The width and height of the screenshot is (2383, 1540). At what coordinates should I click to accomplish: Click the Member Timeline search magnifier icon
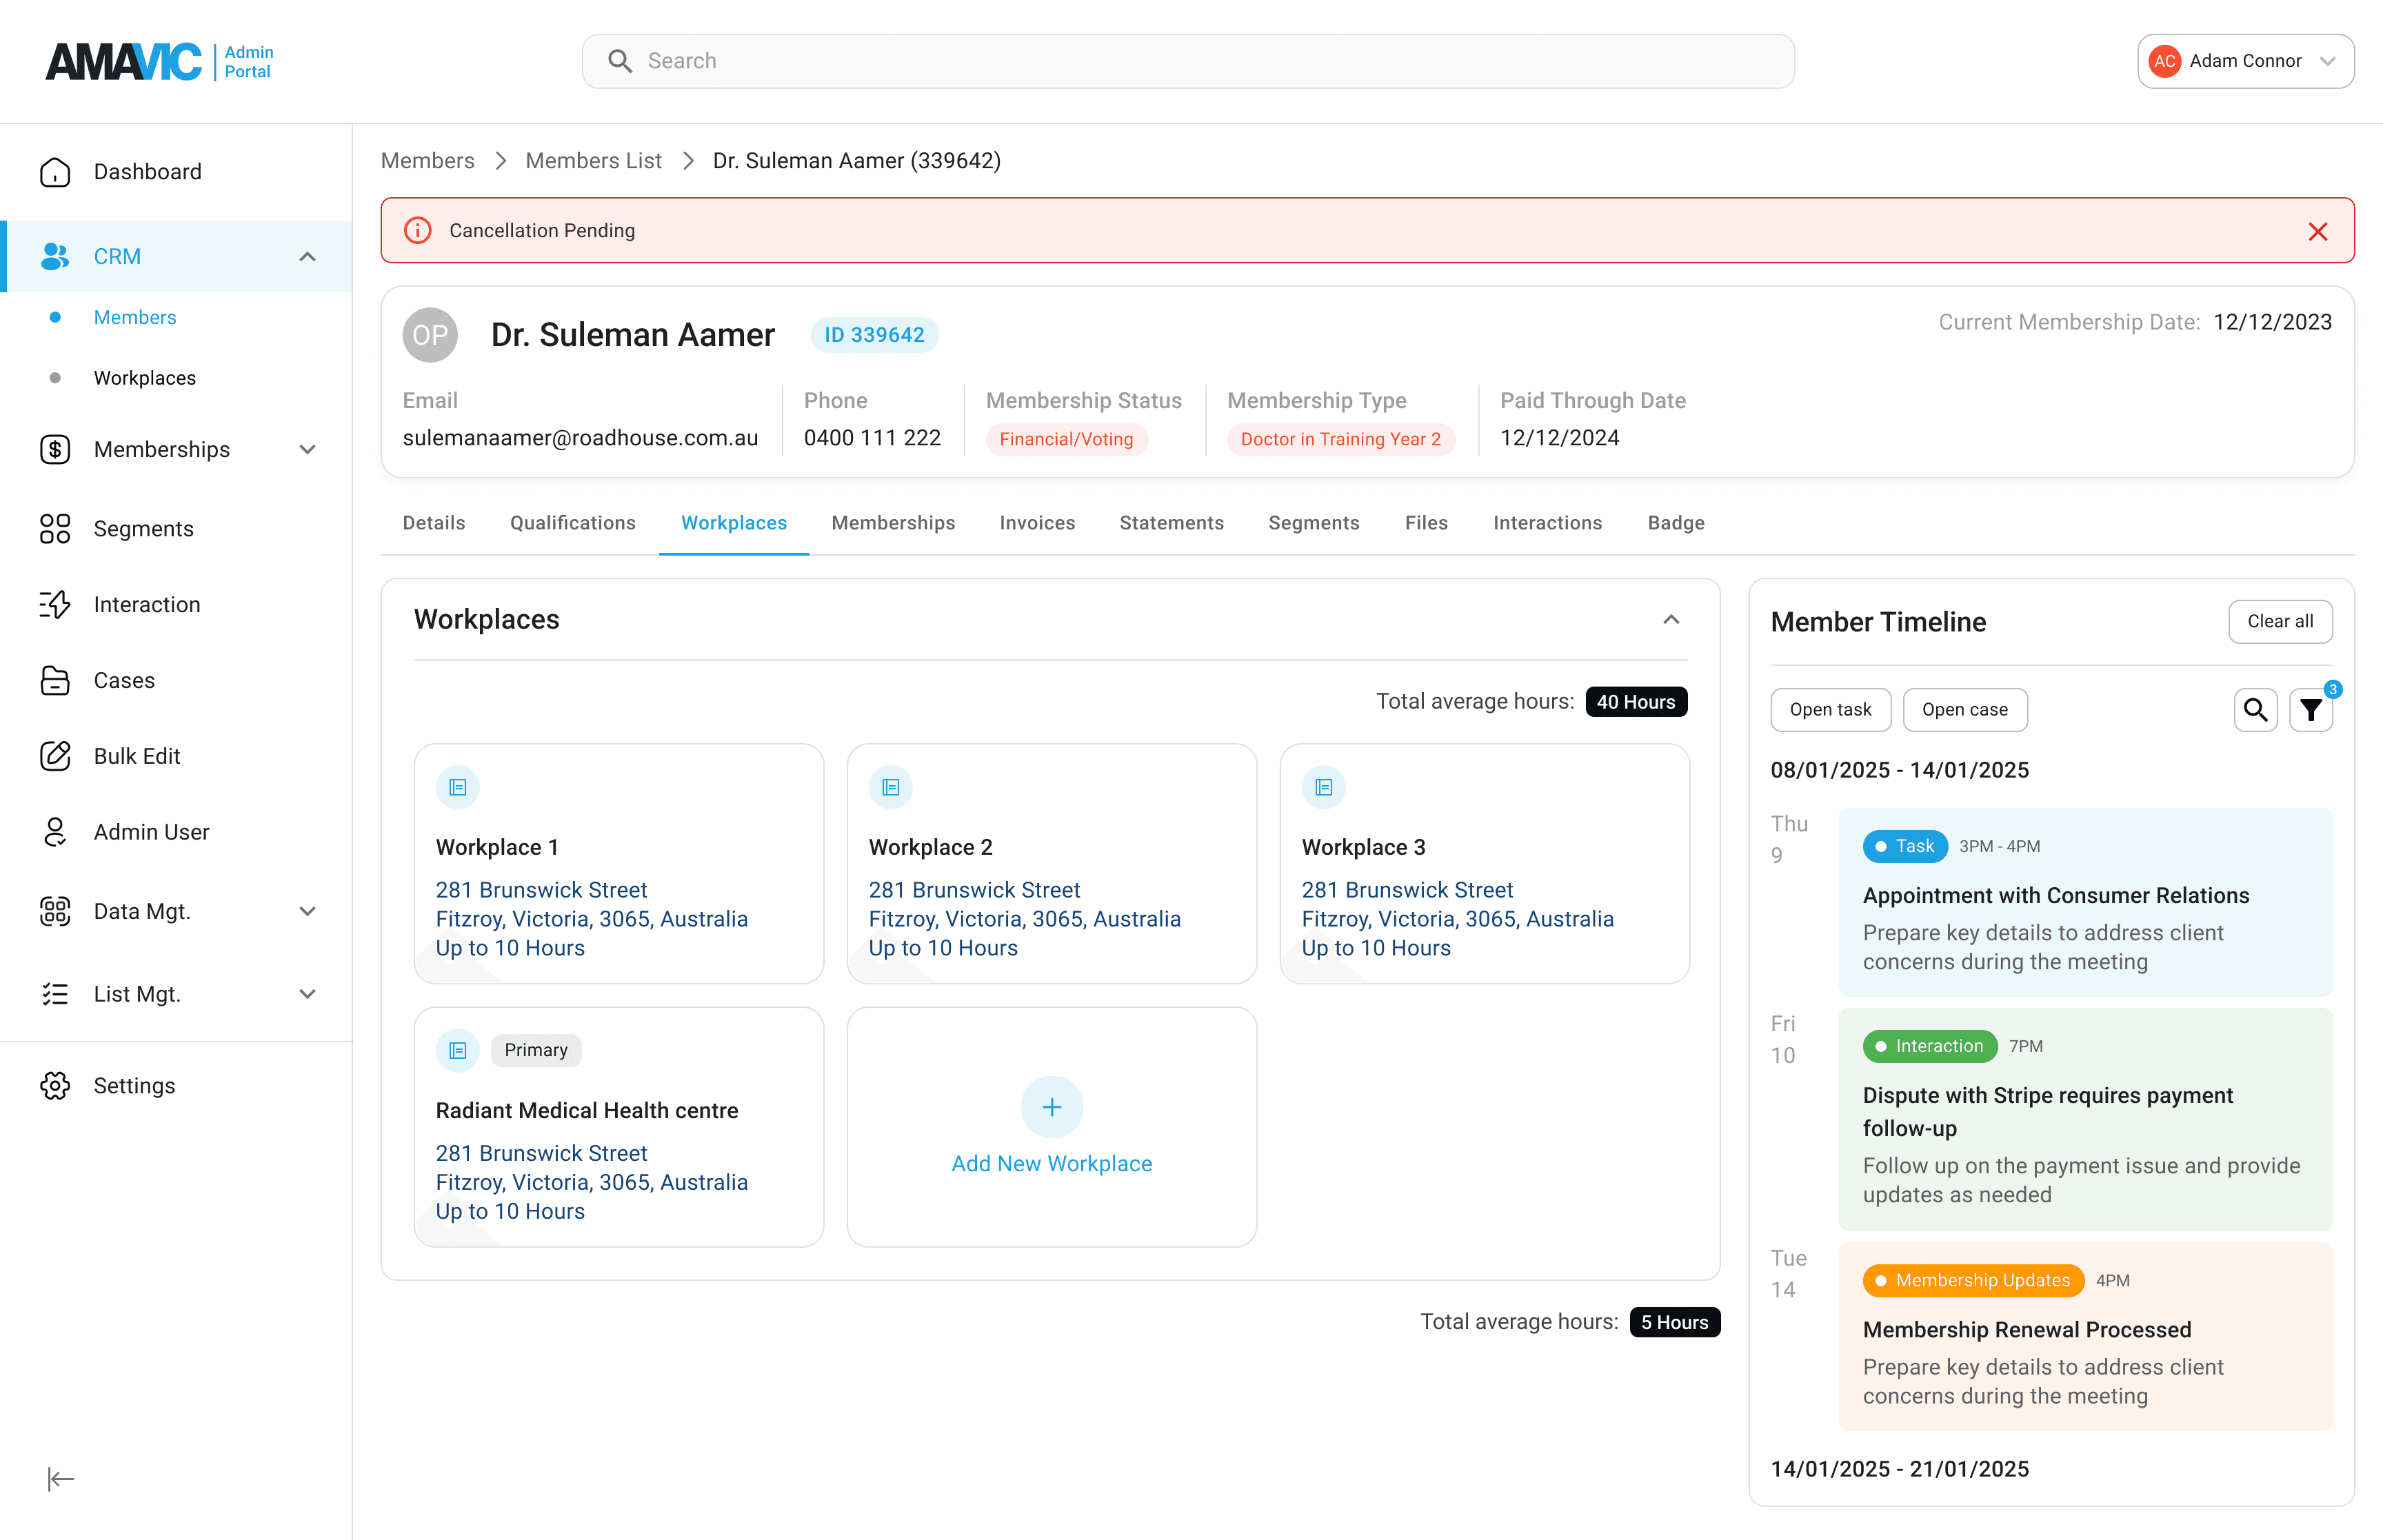point(2255,710)
